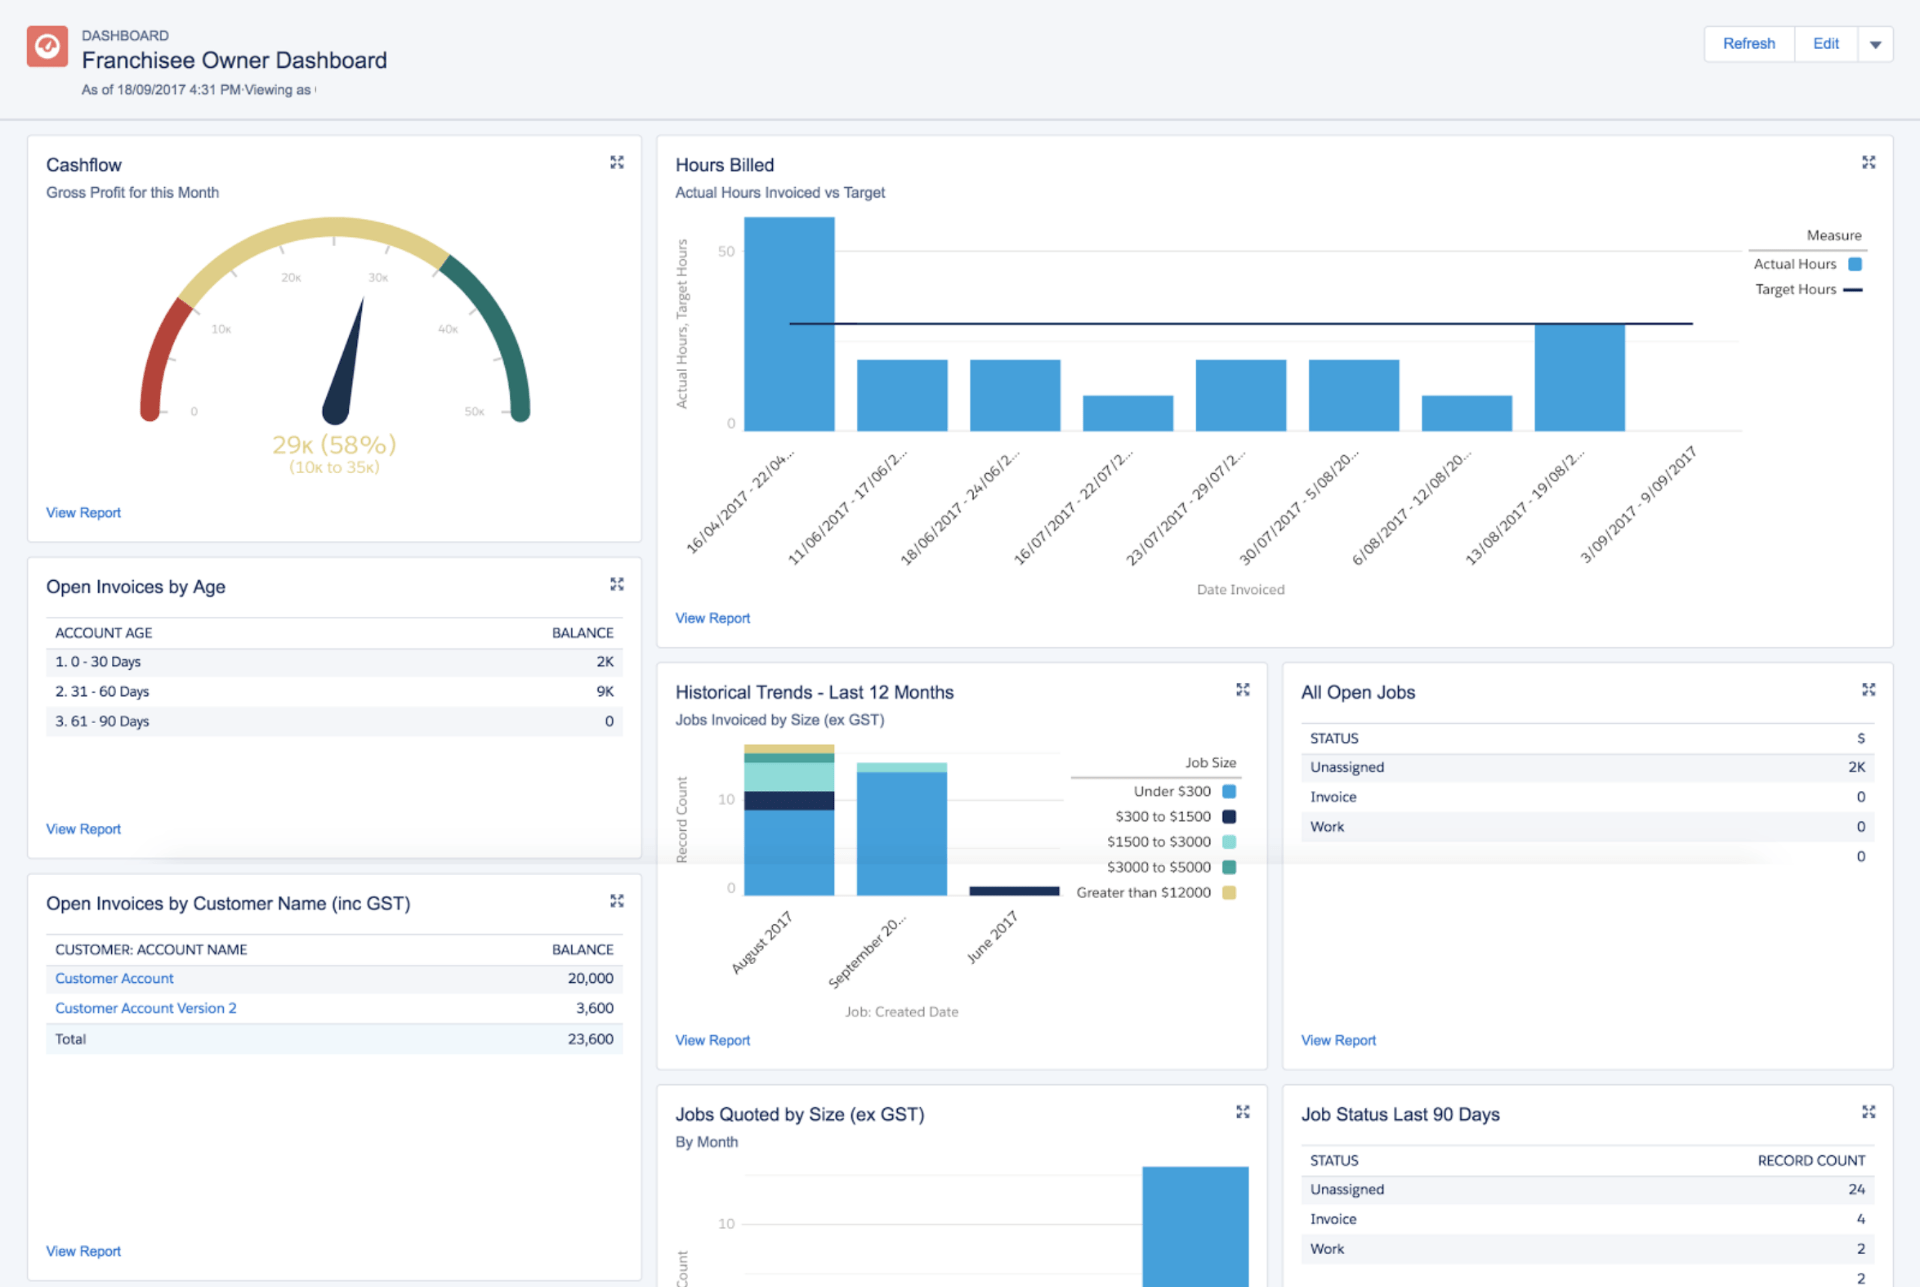Click the 13/08/2017 Hours Billed bar
The height and width of the screenshot is (1287, 1920).
1580,377
